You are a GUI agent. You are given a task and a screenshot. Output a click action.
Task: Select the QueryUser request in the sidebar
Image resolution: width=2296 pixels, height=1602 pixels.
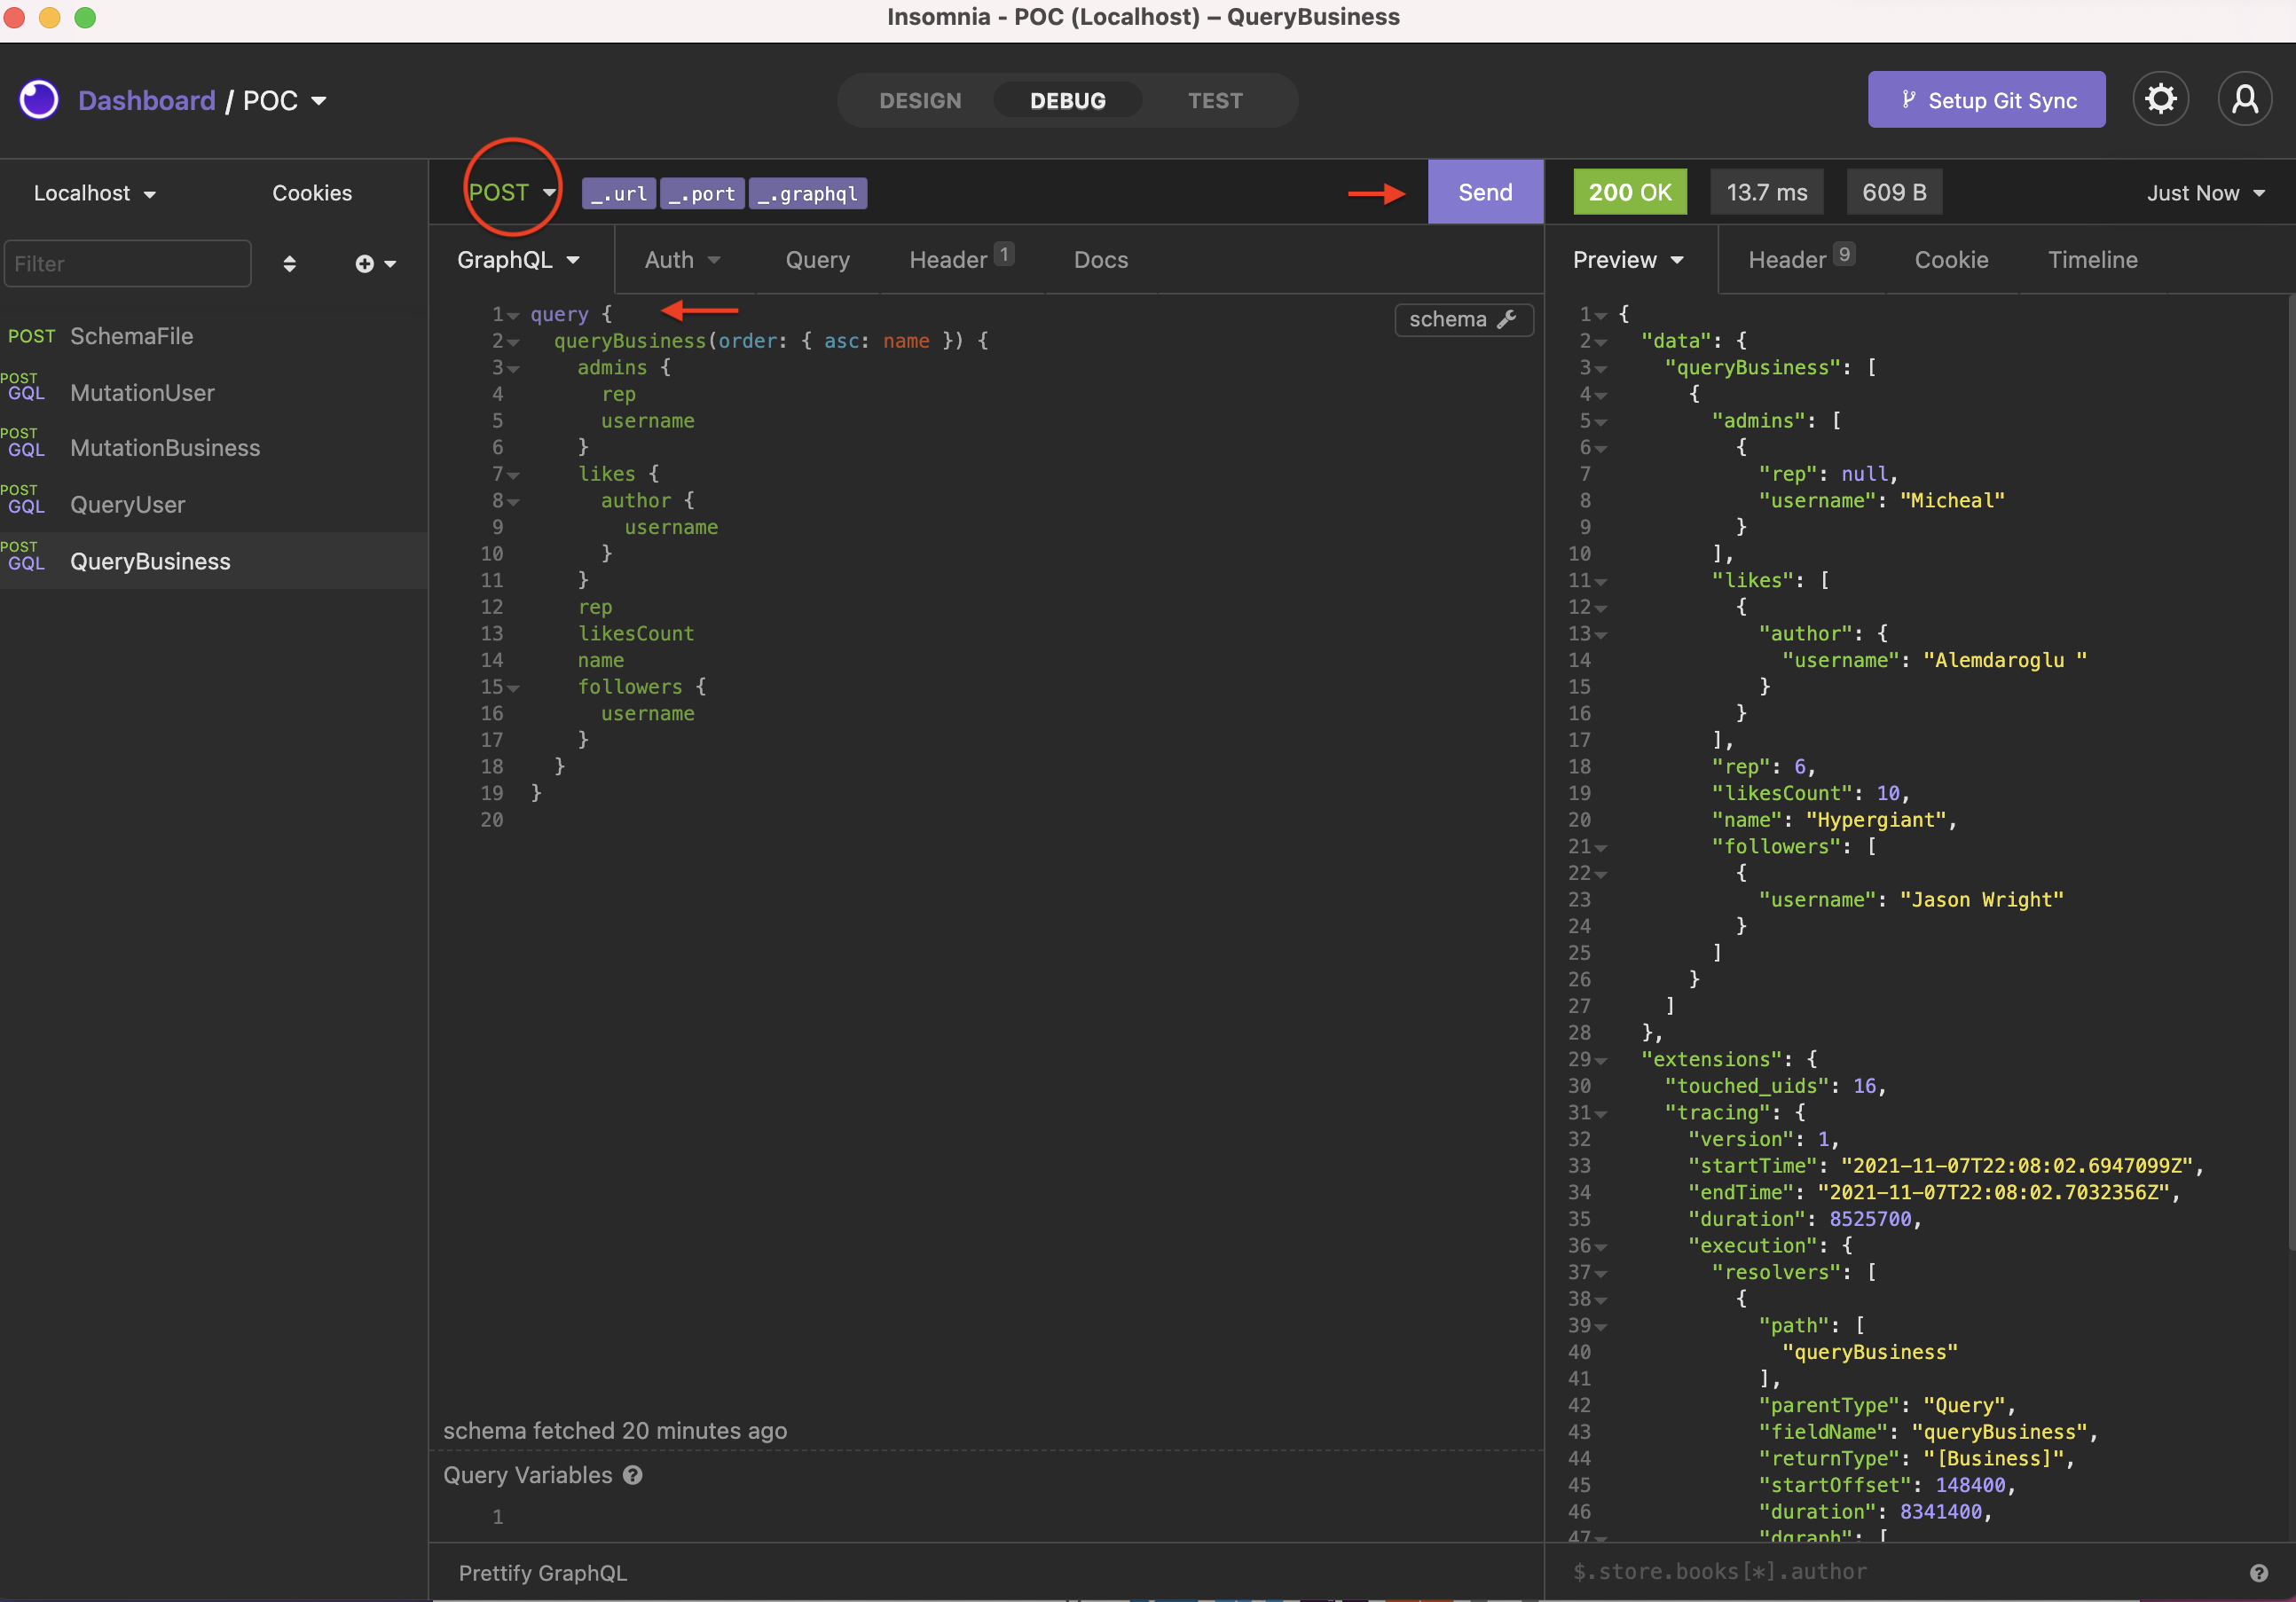click(x=127, y=504)
